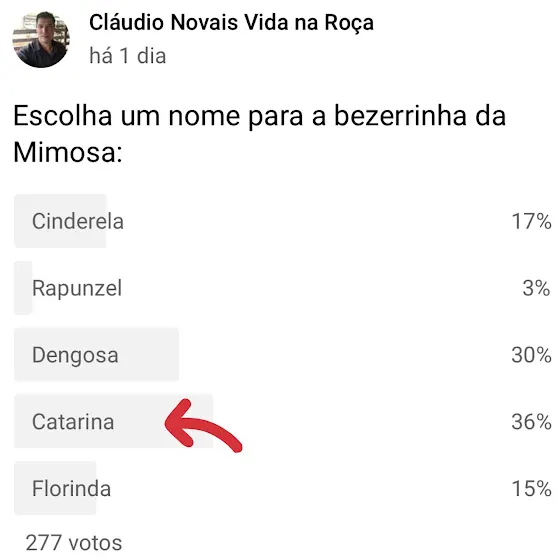This screenshot has height=560, width=560.
Task: Click the small gray bar beside Rapunzel
Action: 23,288
